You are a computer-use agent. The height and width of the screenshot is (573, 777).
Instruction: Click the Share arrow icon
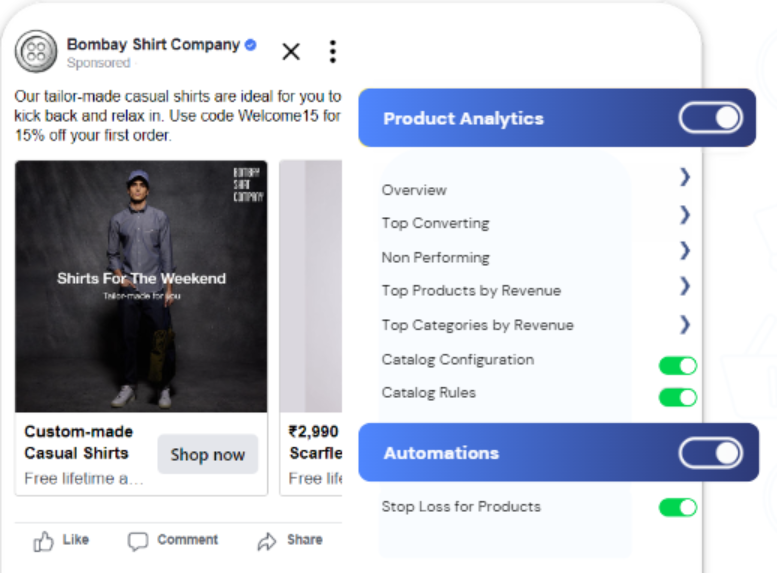pos(267,541)
